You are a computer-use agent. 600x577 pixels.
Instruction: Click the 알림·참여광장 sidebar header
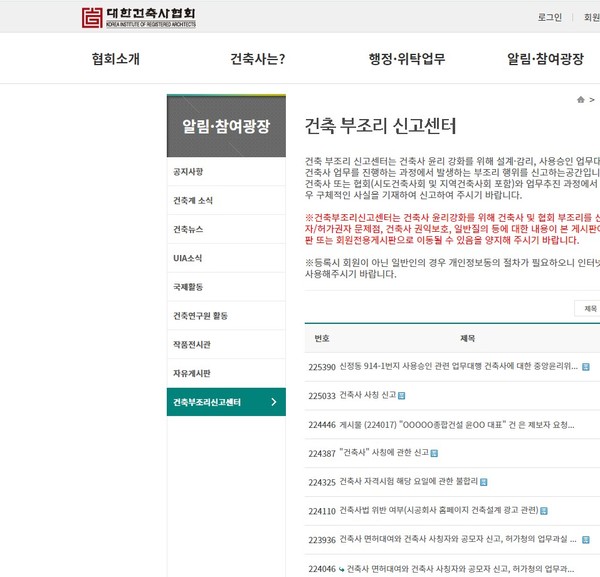pyautogui.click(x=226, y=126)
